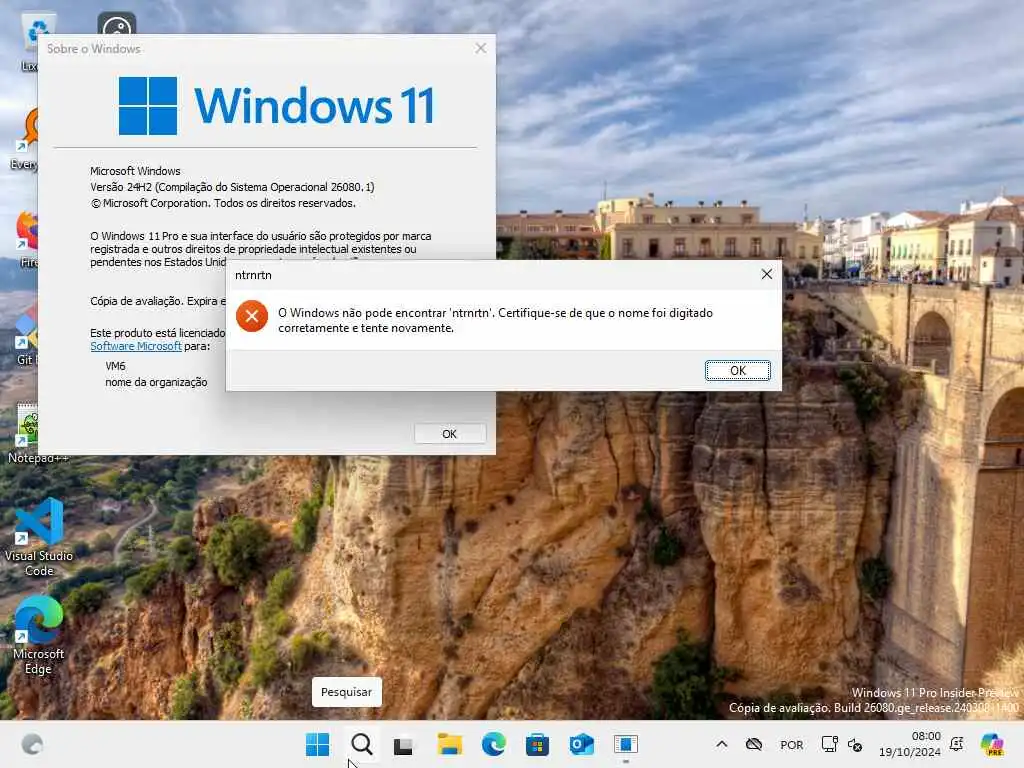Click the Pesquisar search icon on taskbar
Screen dimensions: 1024x768
point(361,744)
